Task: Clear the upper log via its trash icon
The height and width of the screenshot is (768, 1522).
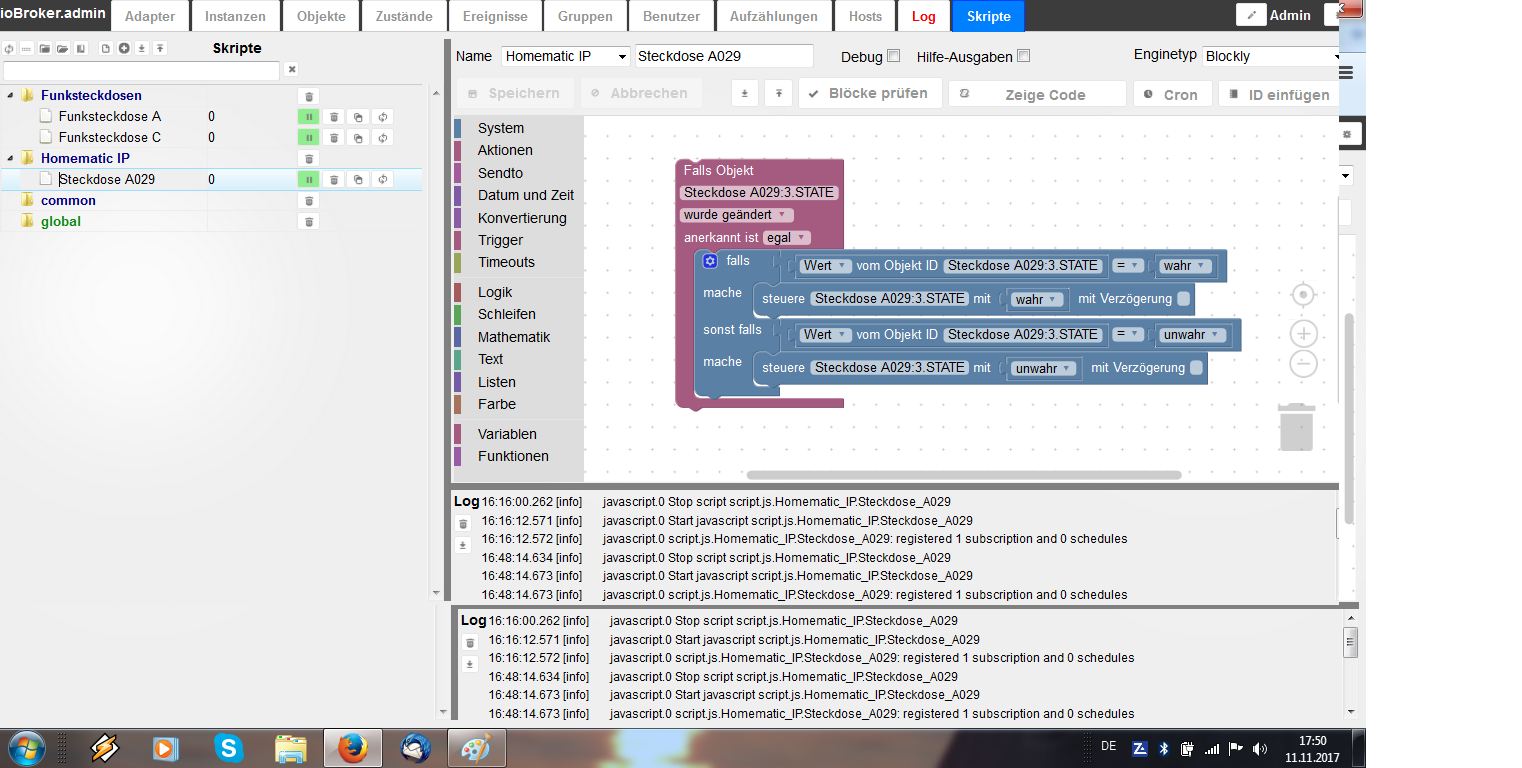Action: coord(463,524)
